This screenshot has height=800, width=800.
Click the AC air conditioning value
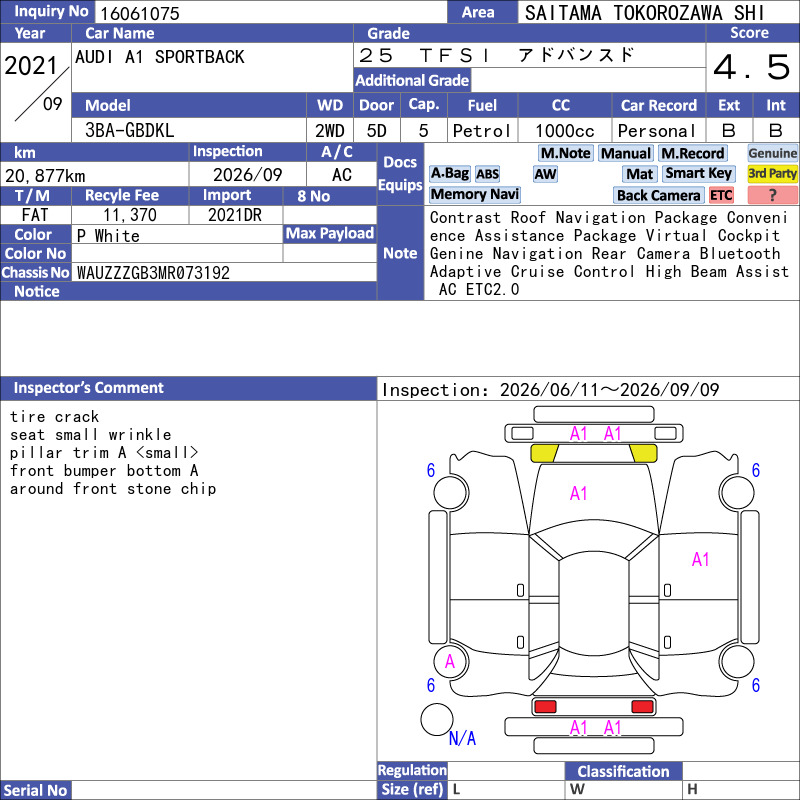pyautogui.click(x=342, y=175)
